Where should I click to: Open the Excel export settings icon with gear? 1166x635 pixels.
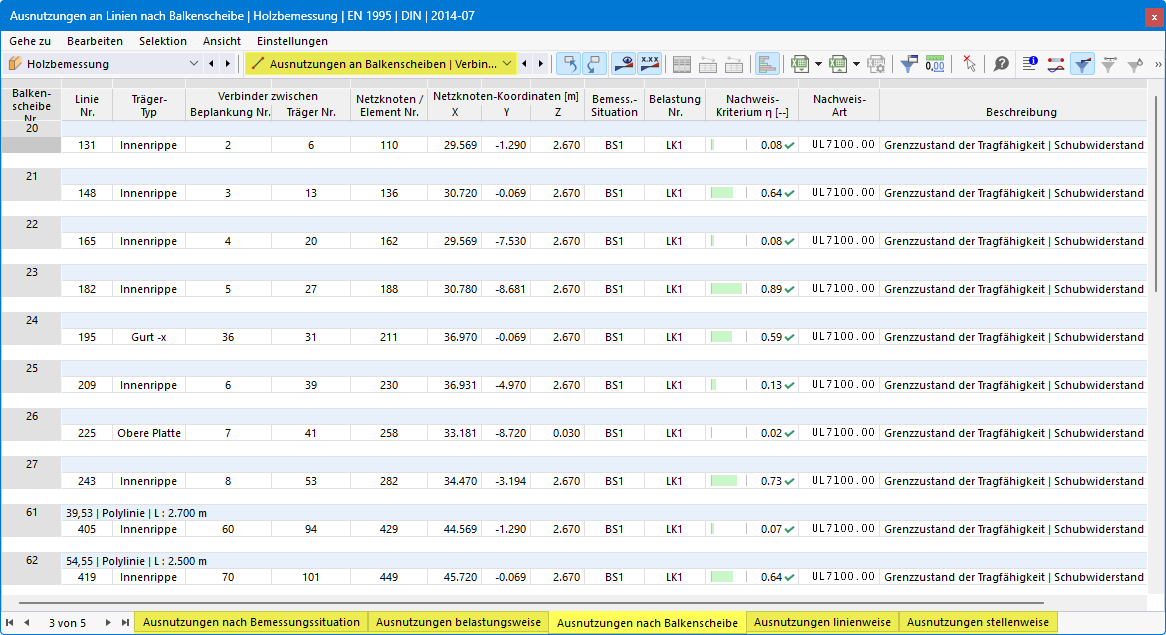(x=876, y=64)
